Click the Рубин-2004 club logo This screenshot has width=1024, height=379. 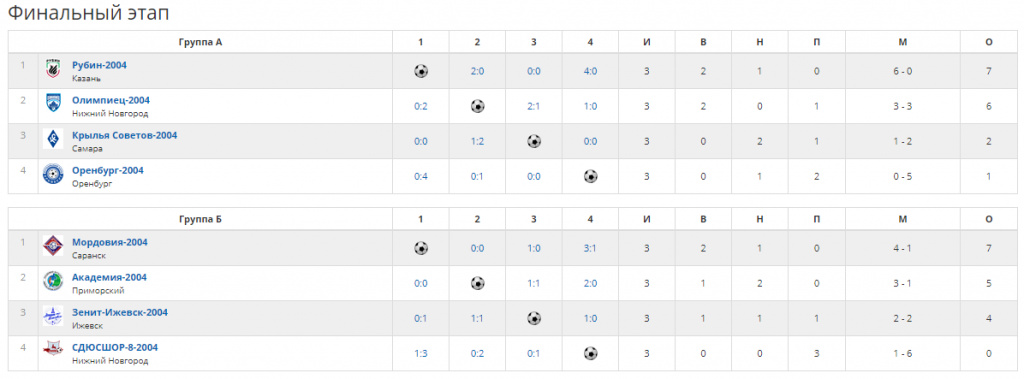53,71
